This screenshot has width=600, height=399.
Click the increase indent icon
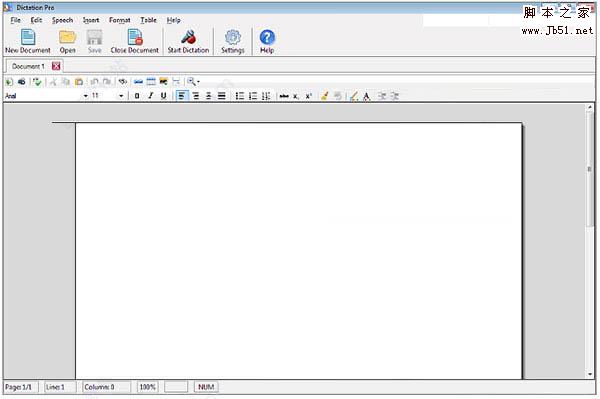click(x=395, y=96)
